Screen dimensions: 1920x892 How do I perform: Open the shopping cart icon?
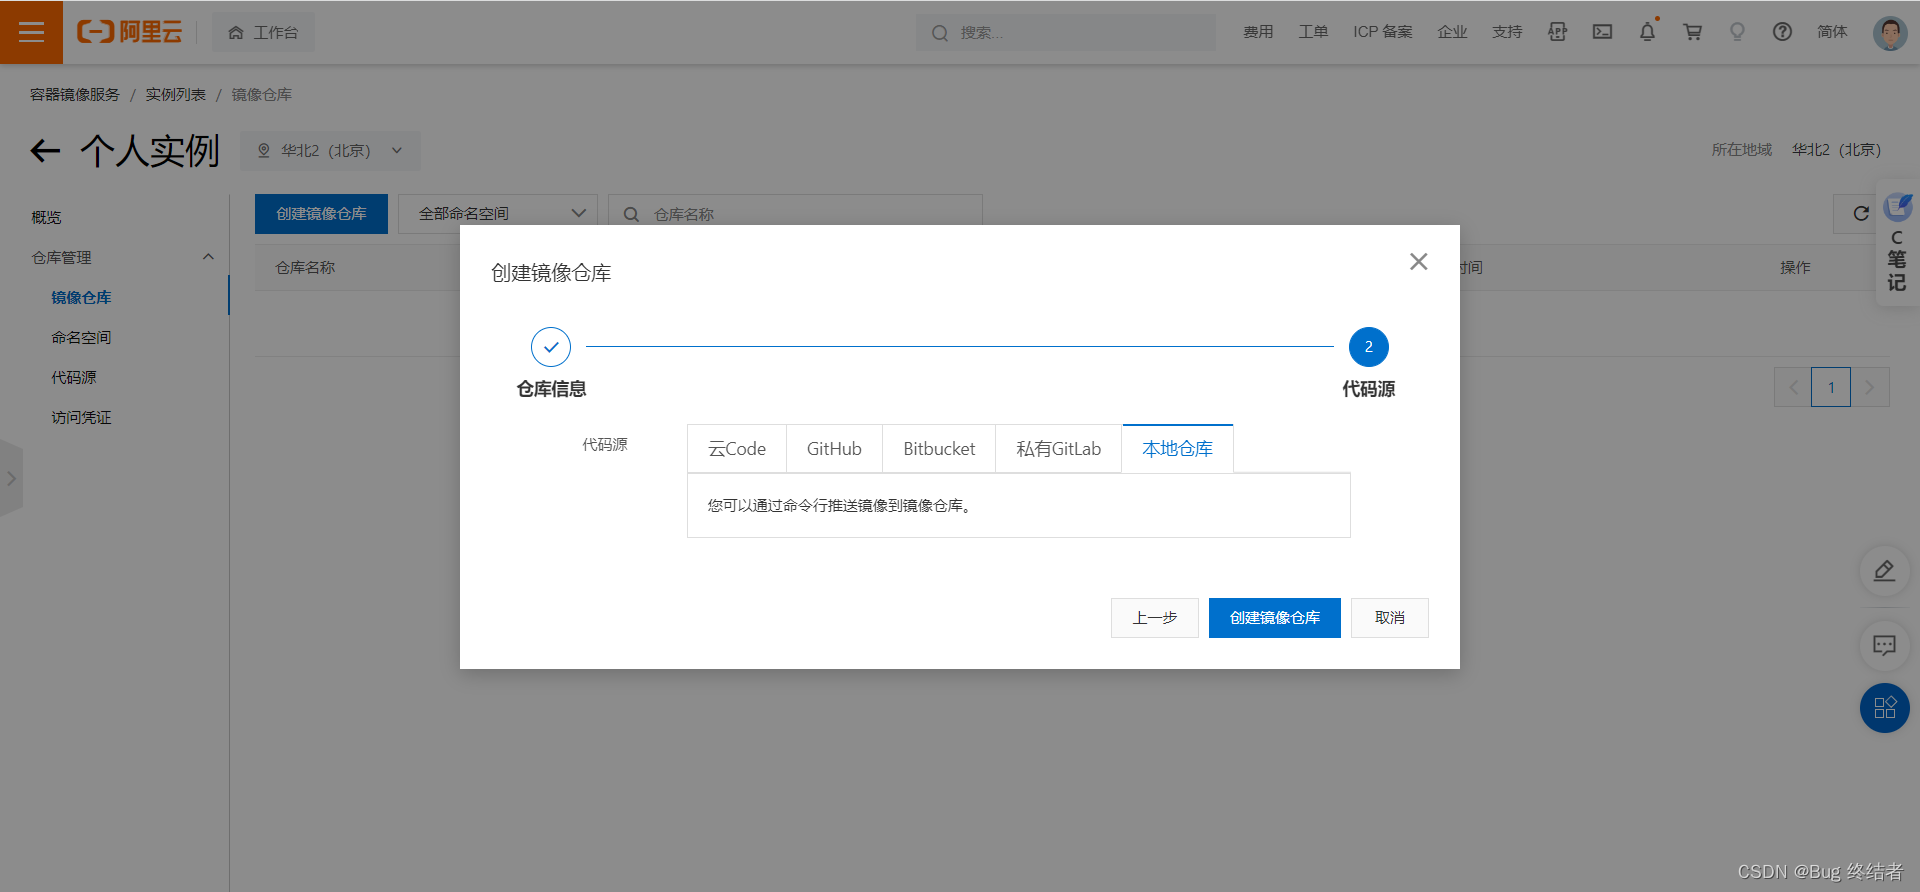(1692, 32)
